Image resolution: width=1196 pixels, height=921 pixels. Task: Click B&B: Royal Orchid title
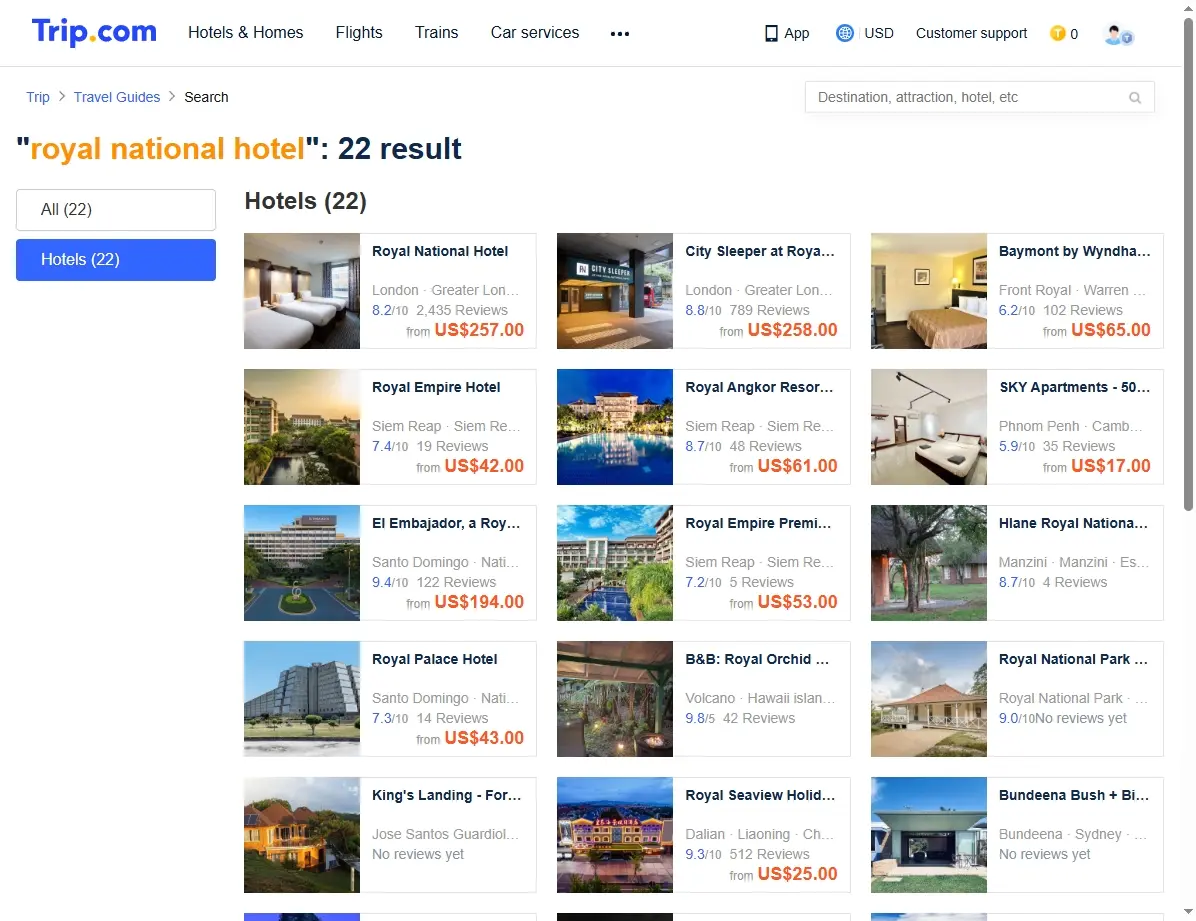(757, 659)
